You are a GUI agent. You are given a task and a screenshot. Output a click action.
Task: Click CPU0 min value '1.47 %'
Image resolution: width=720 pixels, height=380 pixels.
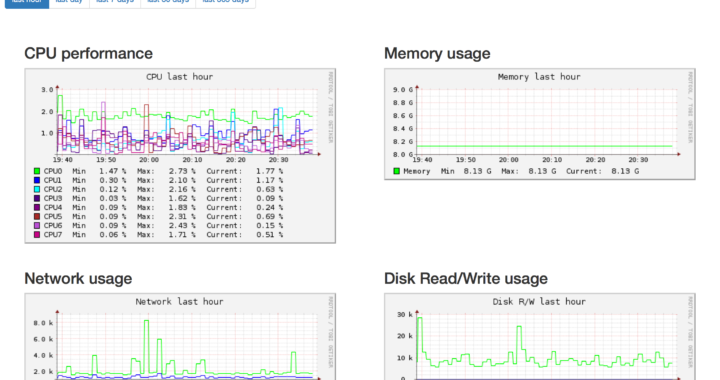tap(112, 171)
